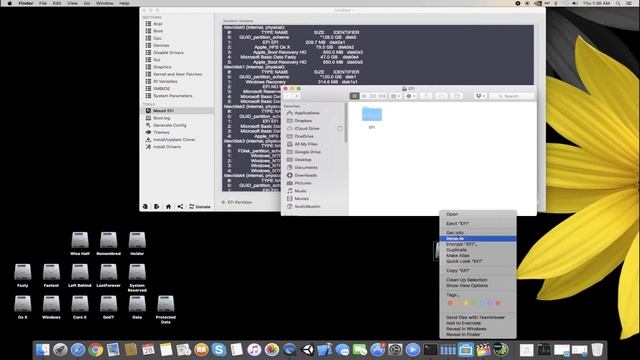The height and width of the screenshot is (360, 640).
Task: Select the Left Behind drive on desktop
Action: pyautogui.click(x=80, y=276)
